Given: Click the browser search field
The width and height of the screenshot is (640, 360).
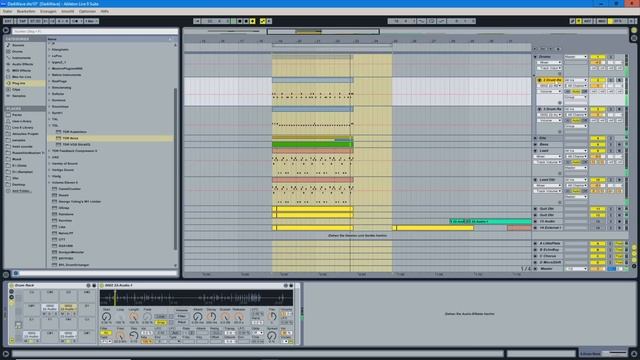Looking at the screenshot, I should (95, 31).
